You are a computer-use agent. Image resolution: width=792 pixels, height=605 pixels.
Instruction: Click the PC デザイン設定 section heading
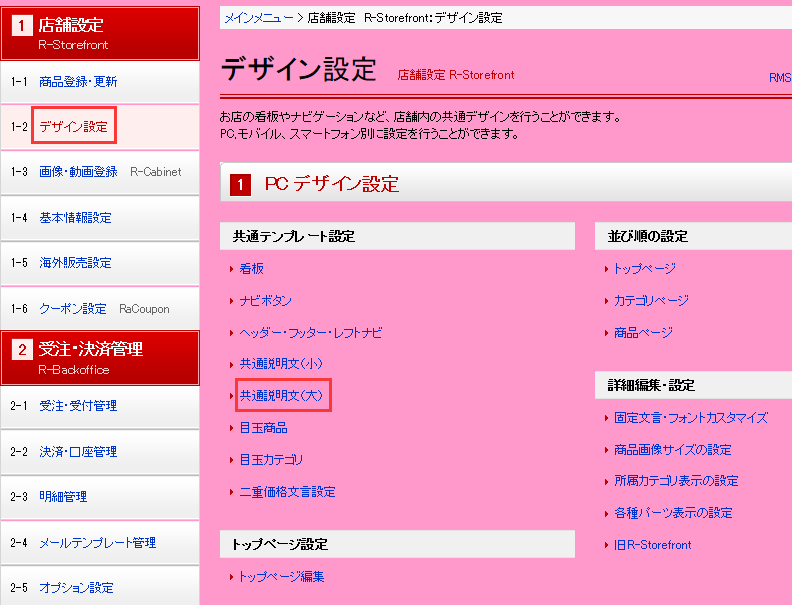332,184
